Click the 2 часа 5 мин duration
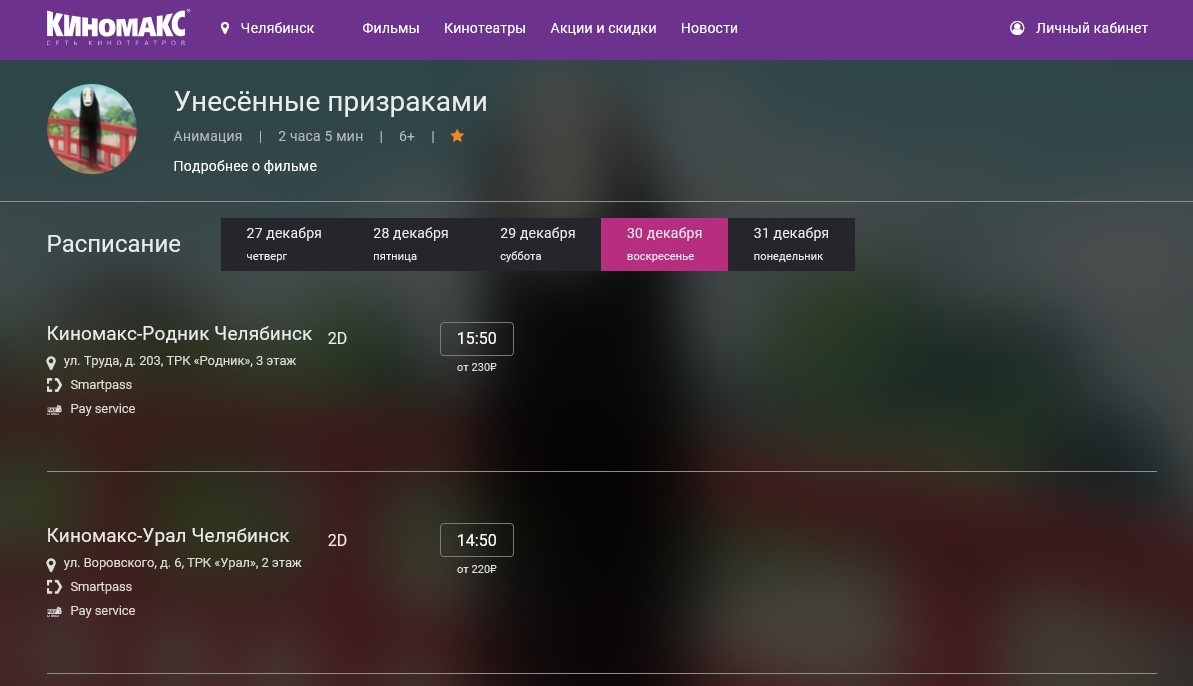 point(320,136)
